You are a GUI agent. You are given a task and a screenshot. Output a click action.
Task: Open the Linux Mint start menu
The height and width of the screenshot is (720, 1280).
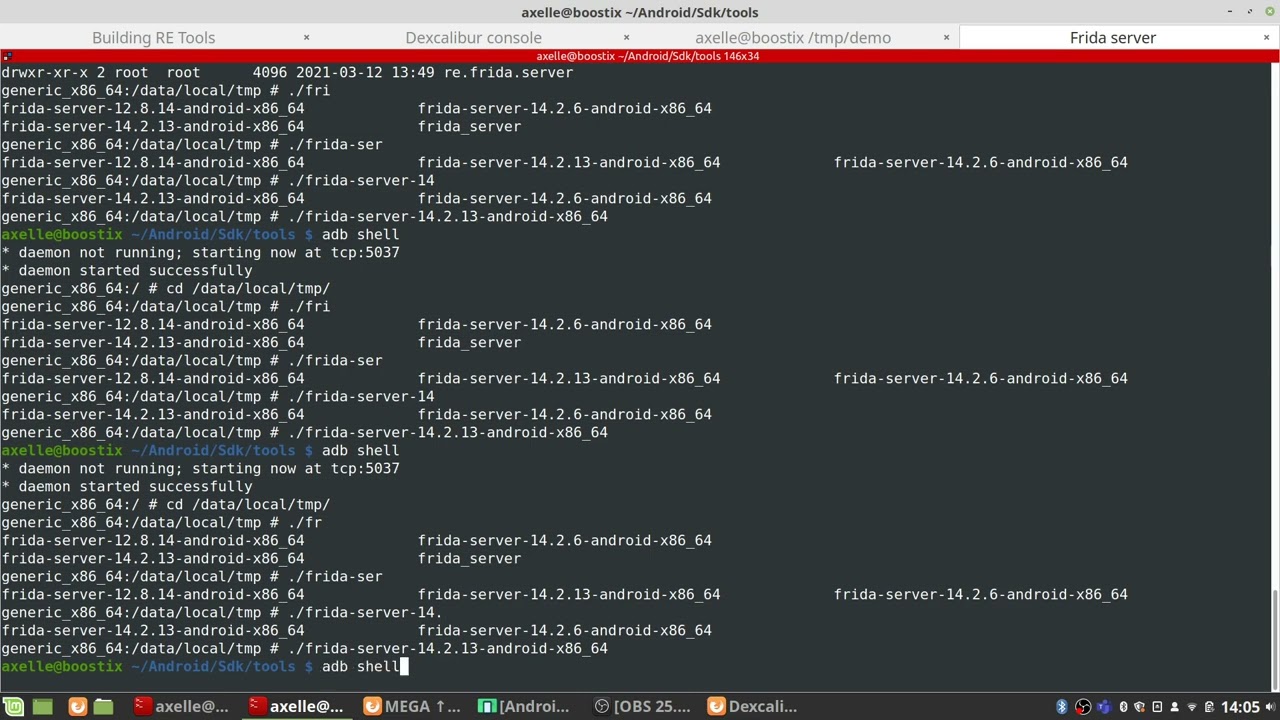coord(14,706)
